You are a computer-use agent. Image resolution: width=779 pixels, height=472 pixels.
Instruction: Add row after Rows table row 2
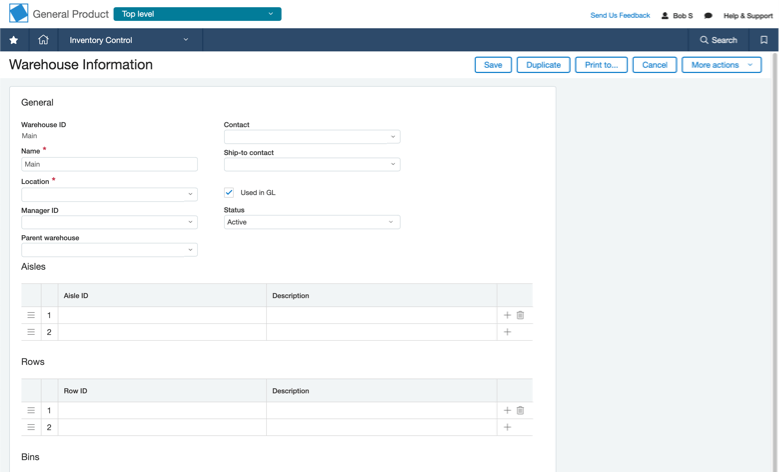point(507,427)
